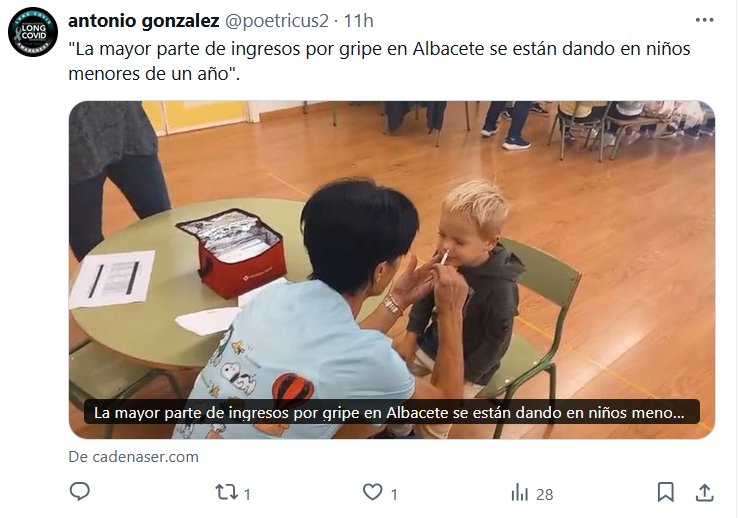
Task: Click the red cooler bag in the image
Action: 232,252
